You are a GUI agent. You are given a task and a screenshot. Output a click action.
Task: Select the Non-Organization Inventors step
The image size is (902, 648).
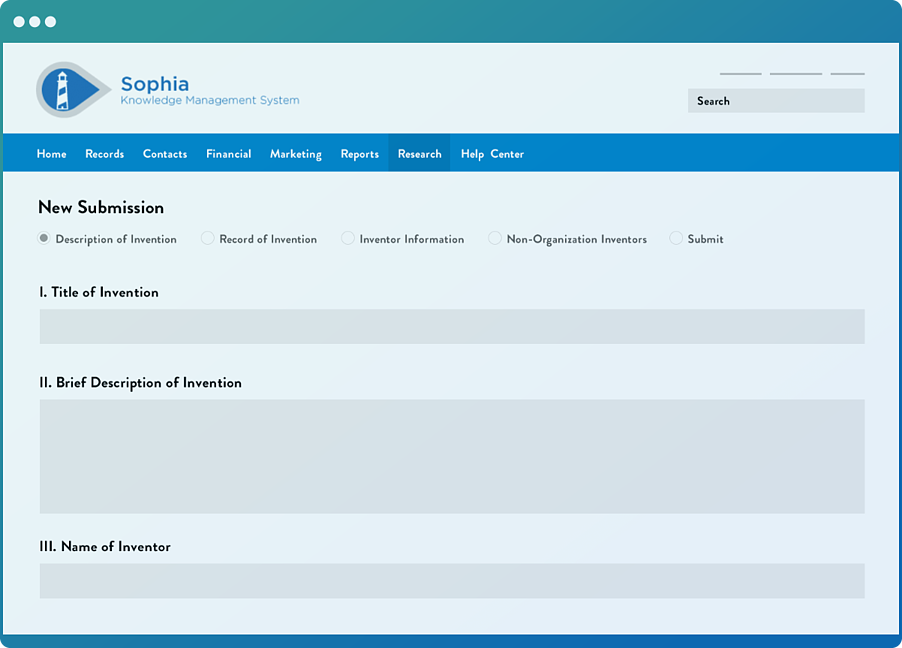[495, 238]
